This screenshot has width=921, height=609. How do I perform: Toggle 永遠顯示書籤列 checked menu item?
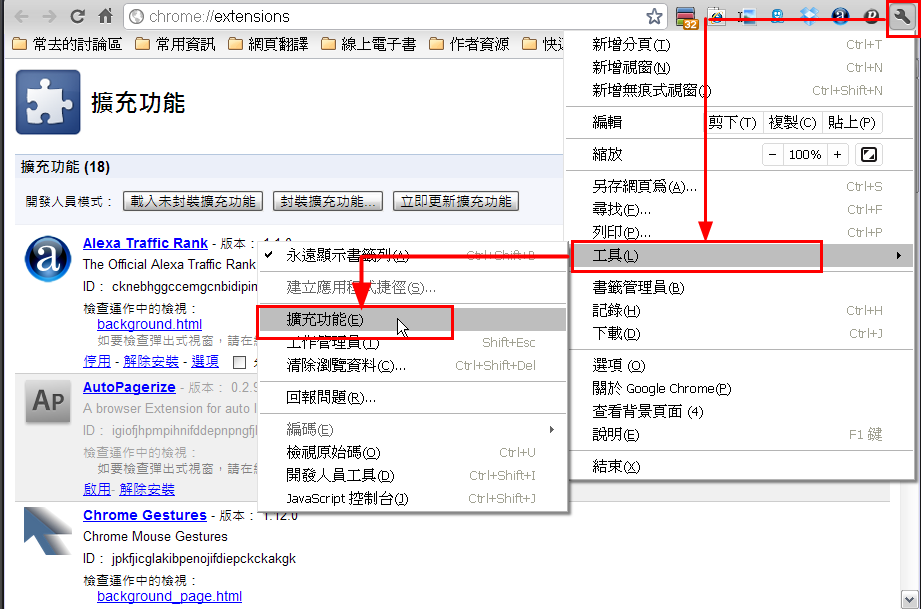click(x=411, y=255)
